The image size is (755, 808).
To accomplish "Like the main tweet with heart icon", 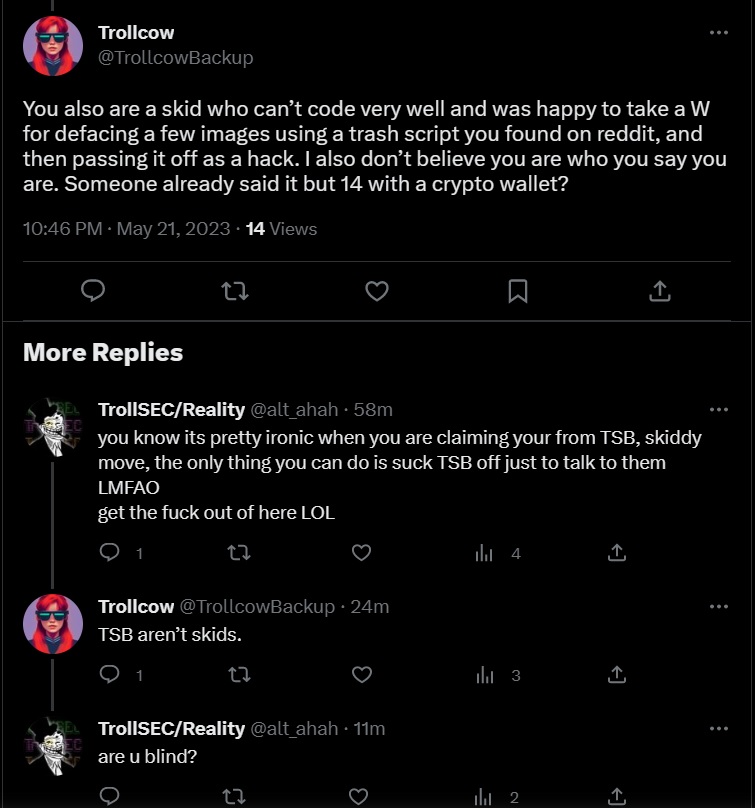I will (x=376, y=291).
